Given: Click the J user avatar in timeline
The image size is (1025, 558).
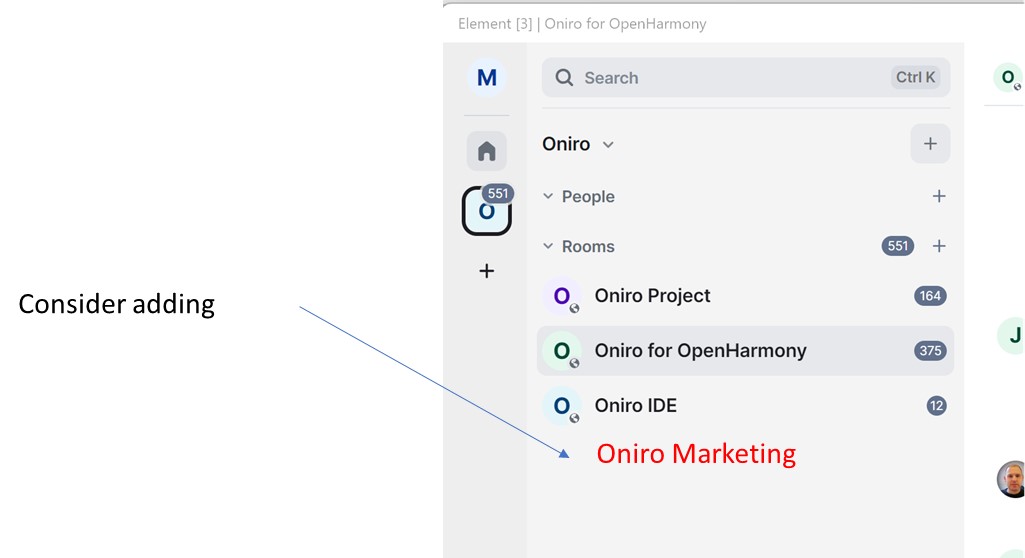Looking at the screenshot, I should [1013, 336].
